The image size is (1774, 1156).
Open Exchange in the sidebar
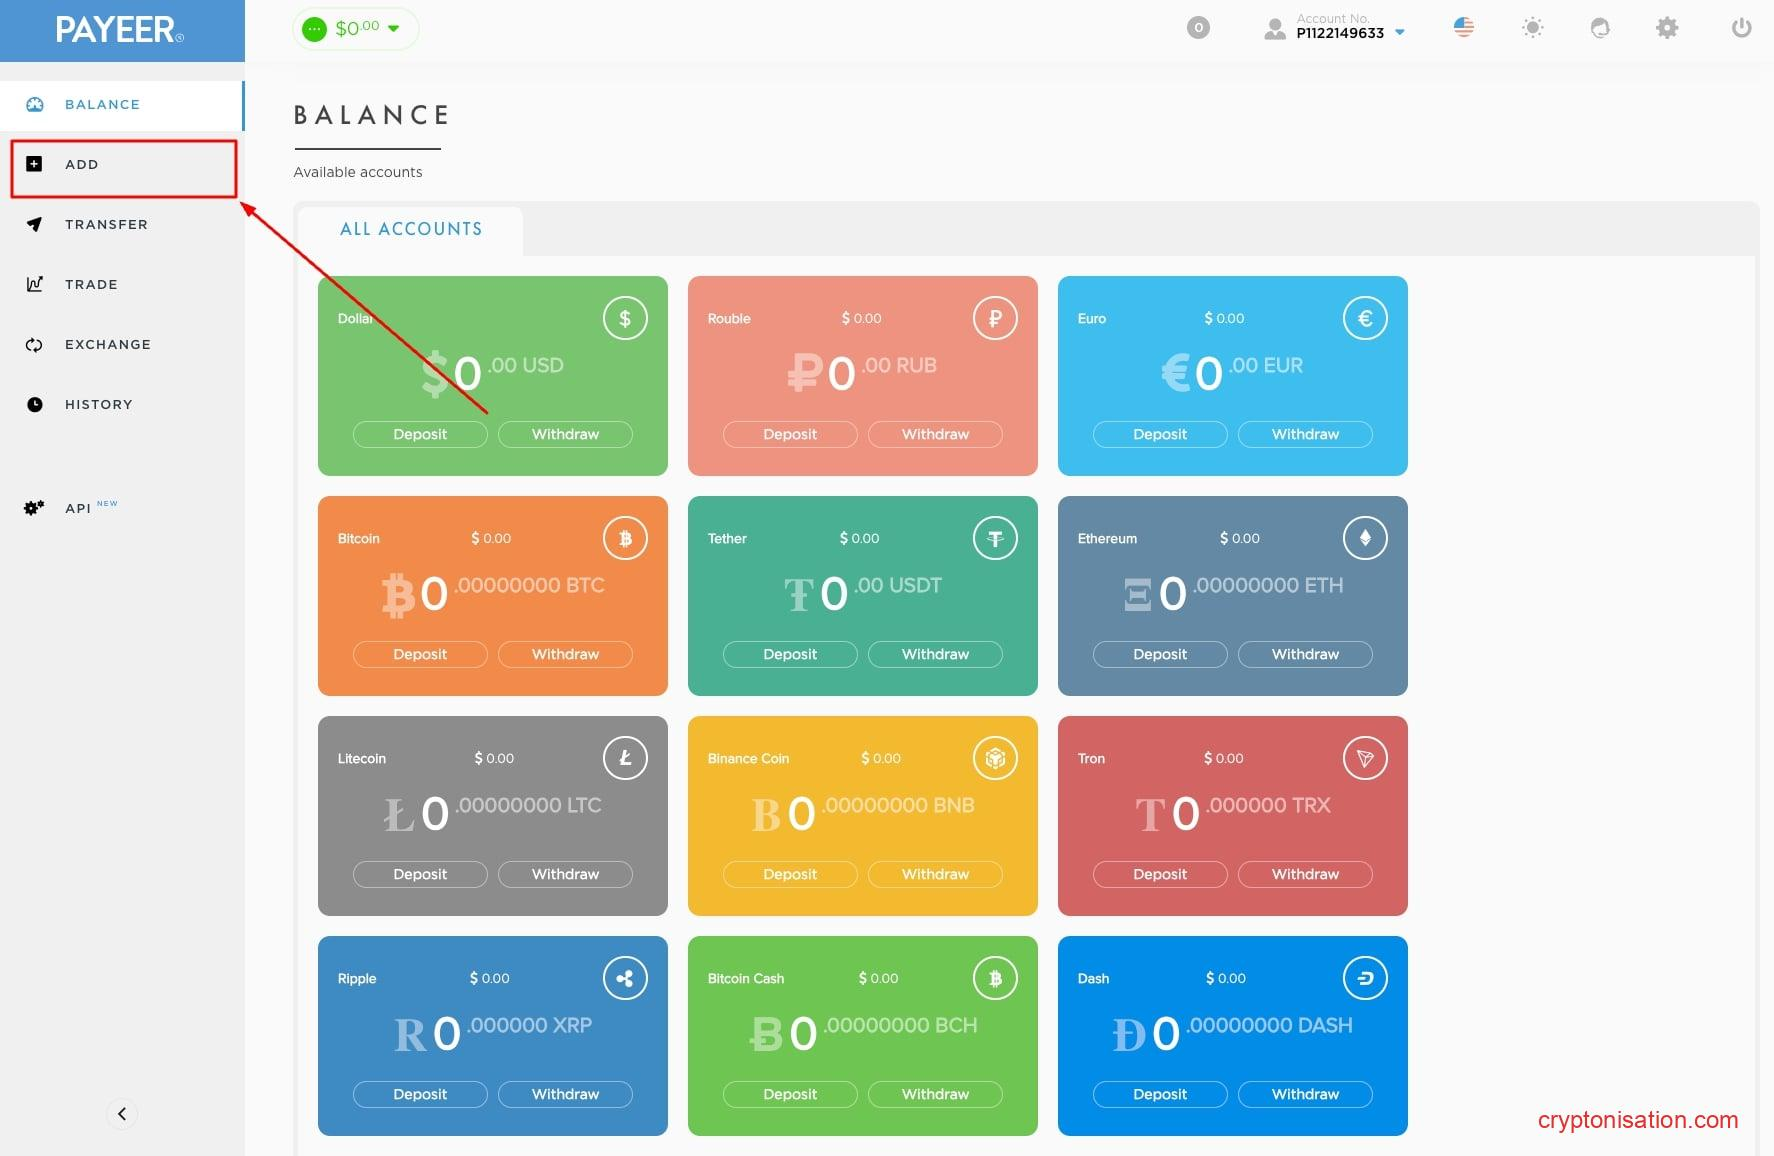coord(107,344)
